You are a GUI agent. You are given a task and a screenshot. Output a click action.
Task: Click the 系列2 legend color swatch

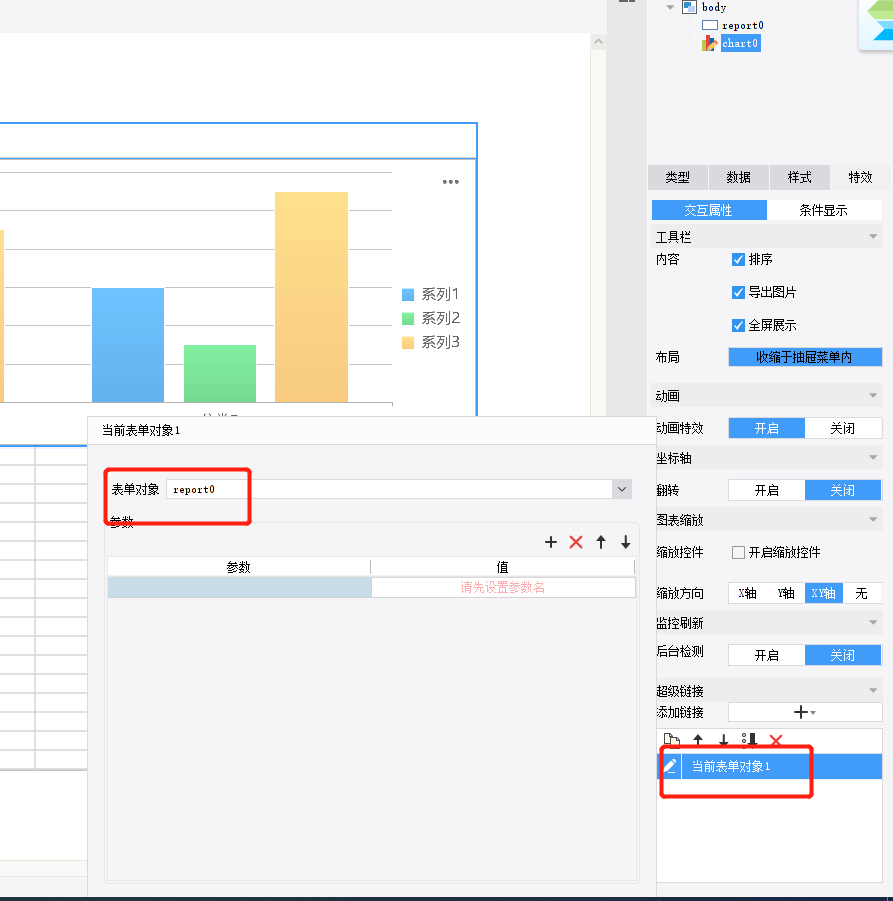coord(408,319)
